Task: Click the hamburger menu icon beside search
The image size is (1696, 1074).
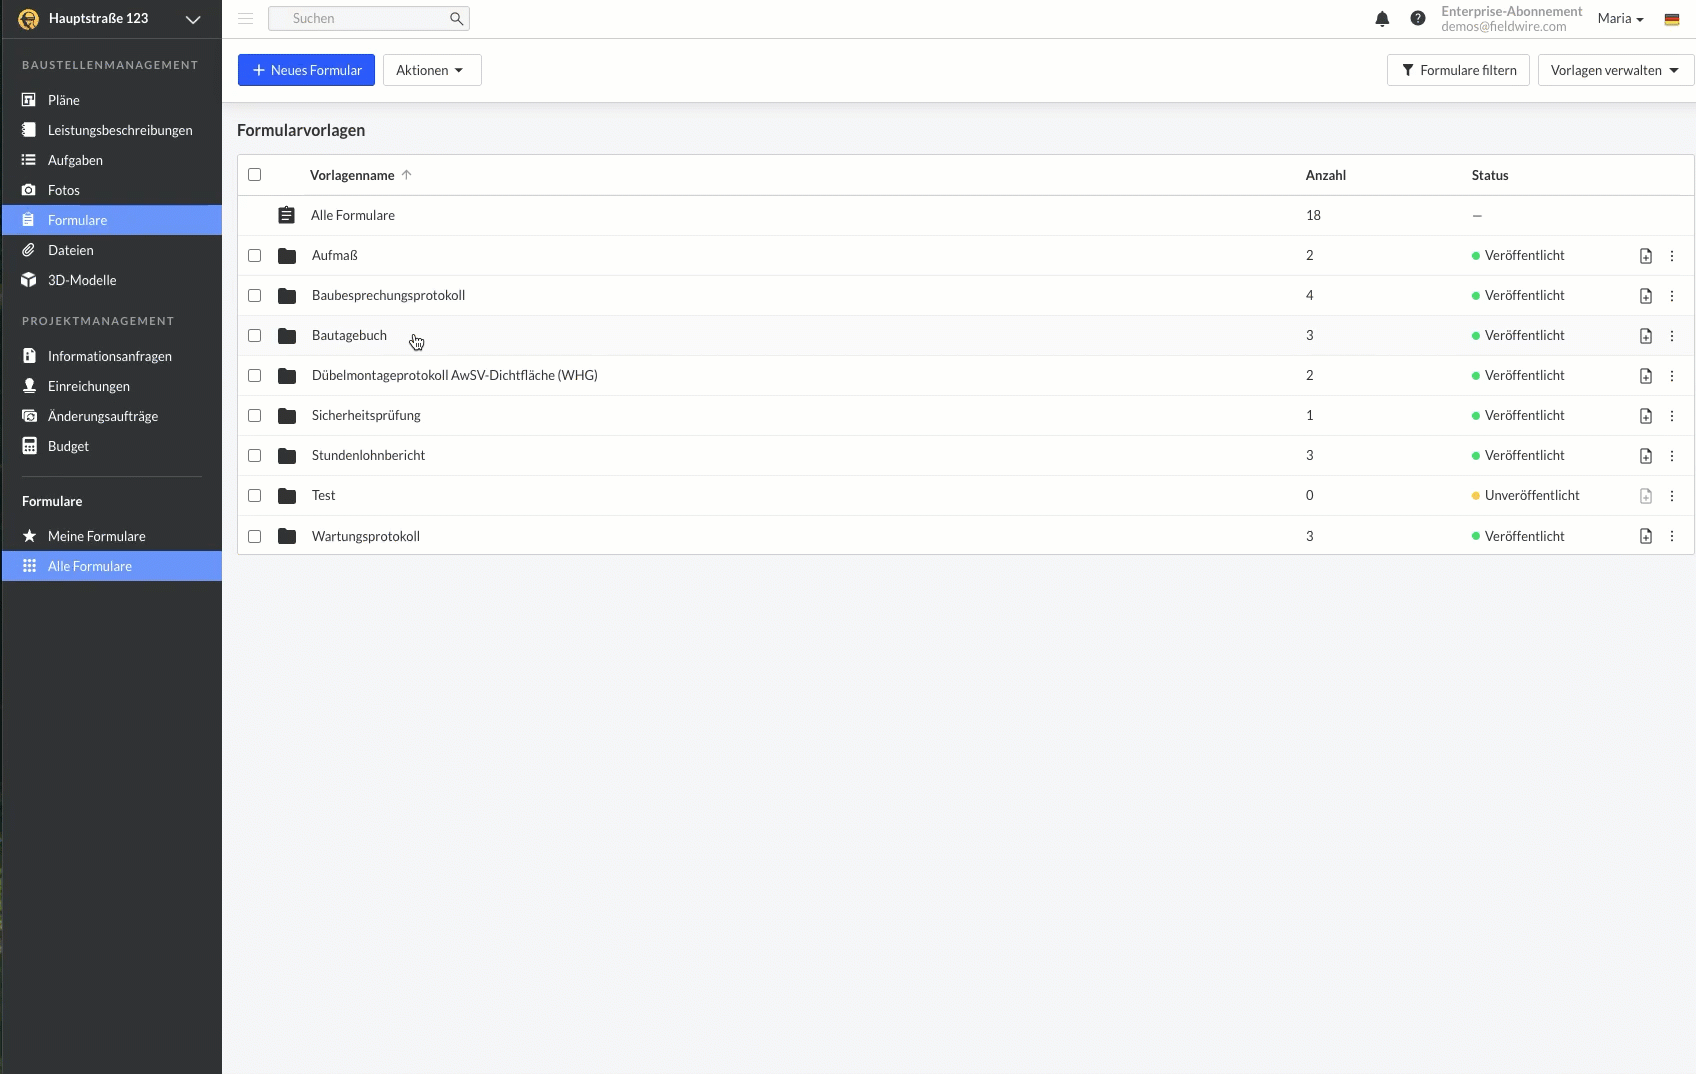Action: click(246, 19)
